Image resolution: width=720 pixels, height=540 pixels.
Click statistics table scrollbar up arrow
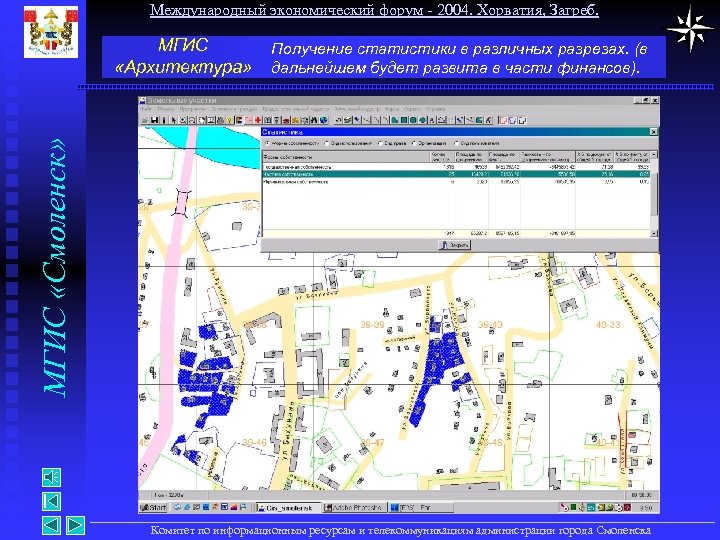(654, 155)
